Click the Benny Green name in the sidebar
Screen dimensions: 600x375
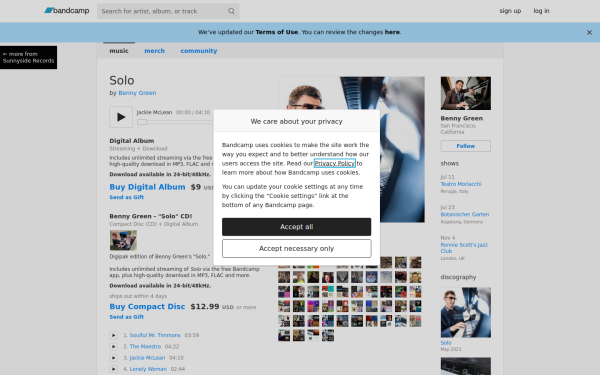(461, 118)
